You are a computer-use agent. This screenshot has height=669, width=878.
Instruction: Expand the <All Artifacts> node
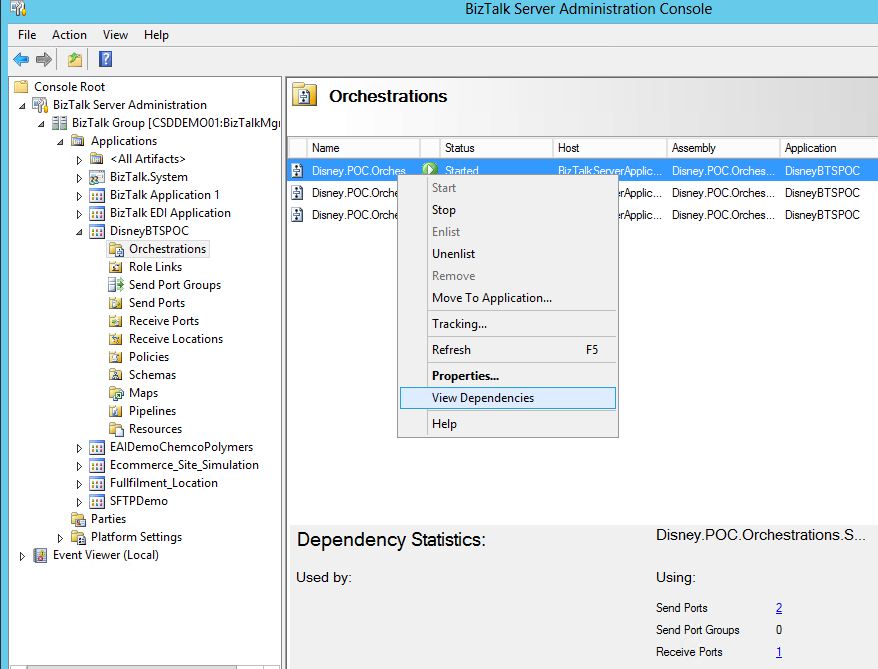(x=79, y=160)
